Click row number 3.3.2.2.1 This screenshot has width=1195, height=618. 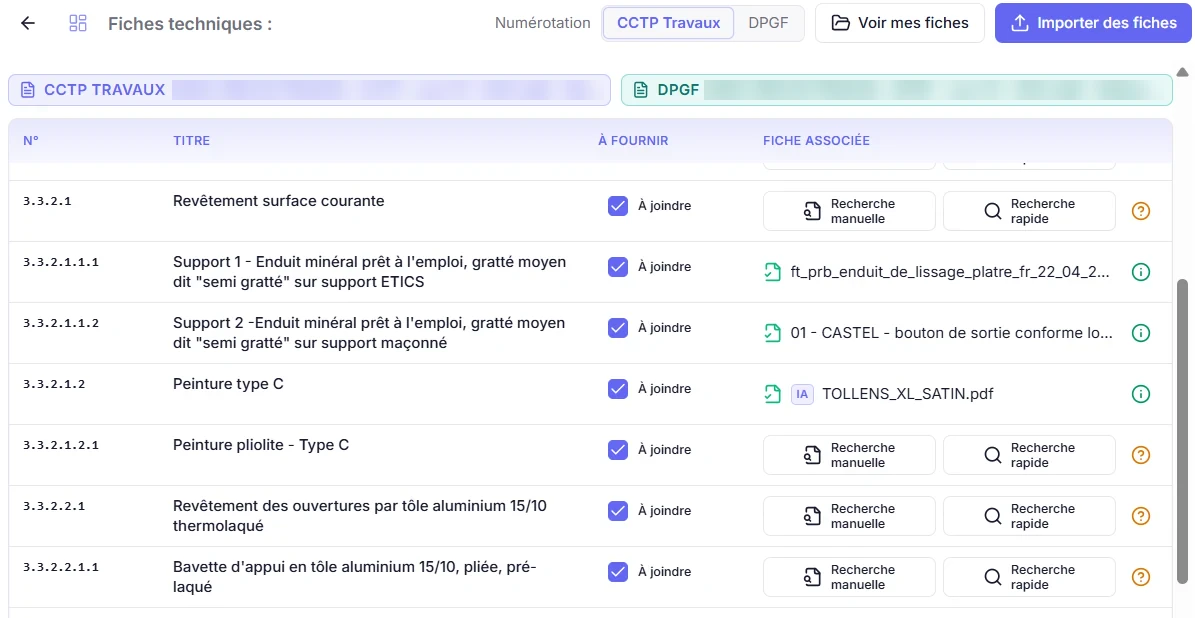54,507
